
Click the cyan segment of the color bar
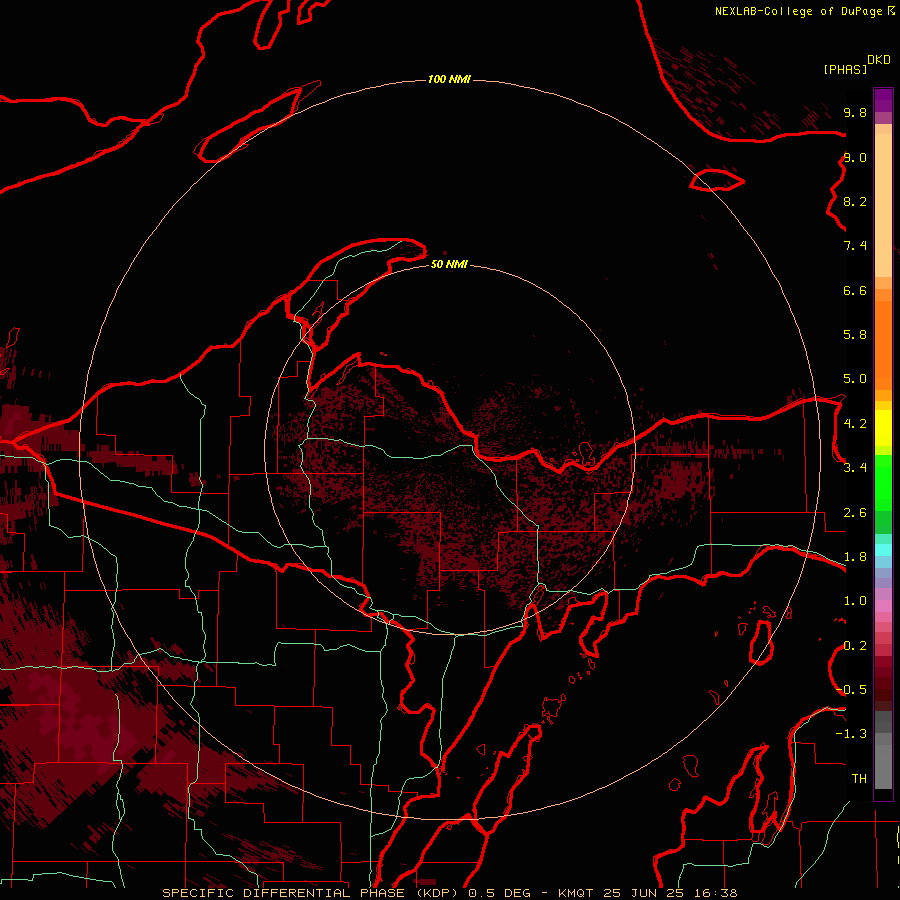[883, 550]
